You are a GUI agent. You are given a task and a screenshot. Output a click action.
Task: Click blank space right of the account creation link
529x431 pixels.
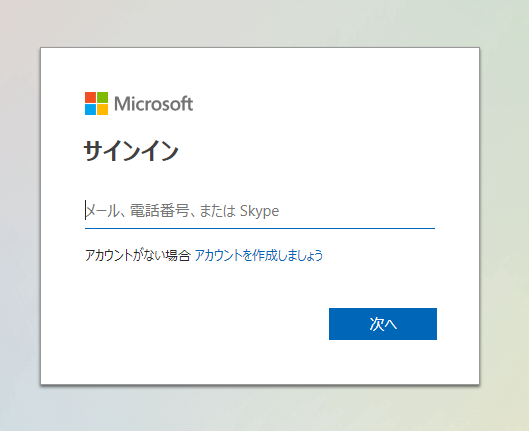[380, 255]
